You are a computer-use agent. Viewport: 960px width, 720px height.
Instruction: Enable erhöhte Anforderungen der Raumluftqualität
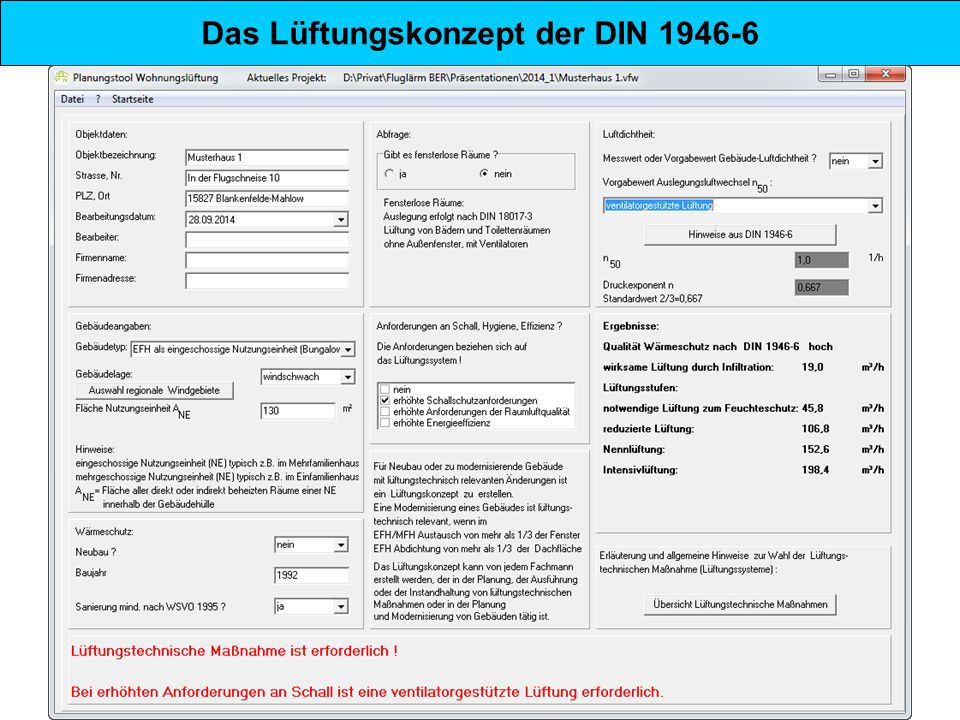point(385,411)
